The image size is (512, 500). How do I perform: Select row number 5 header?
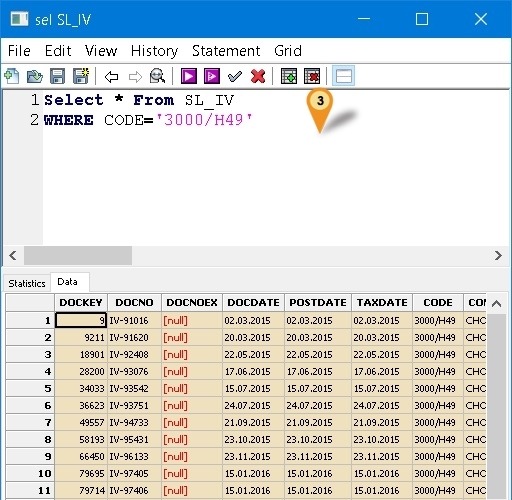[30, 388]
